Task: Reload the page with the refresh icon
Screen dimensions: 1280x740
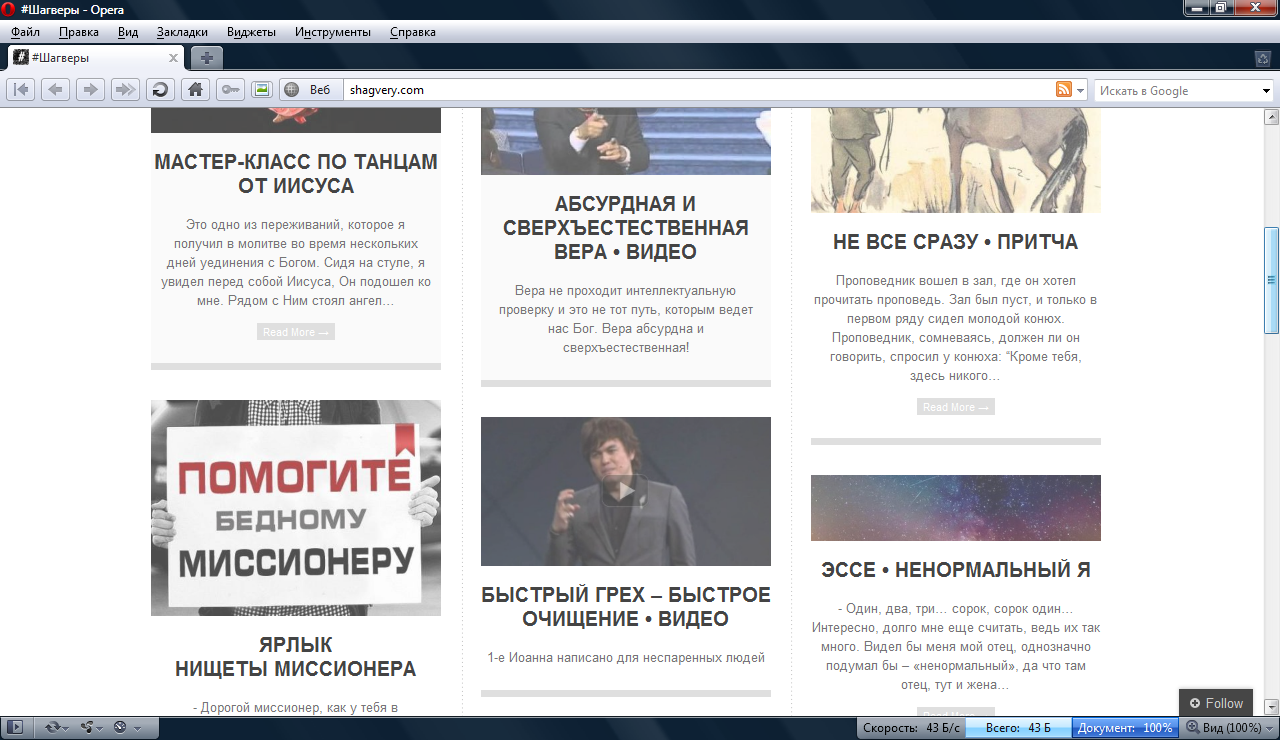Action: tap(160, 90)
